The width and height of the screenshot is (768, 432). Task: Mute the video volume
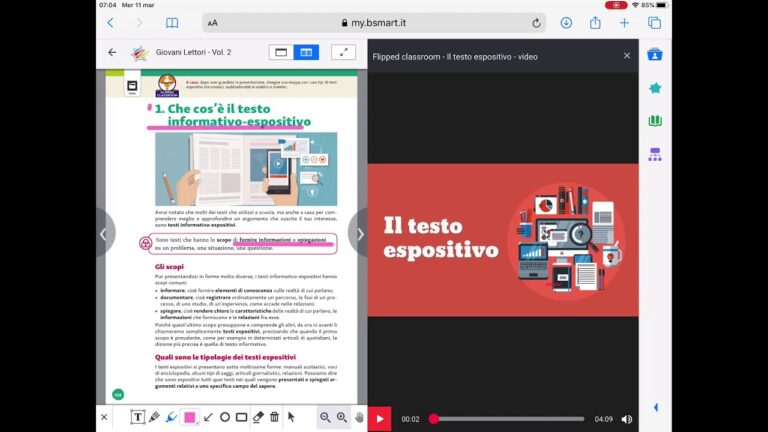(627, 419)
